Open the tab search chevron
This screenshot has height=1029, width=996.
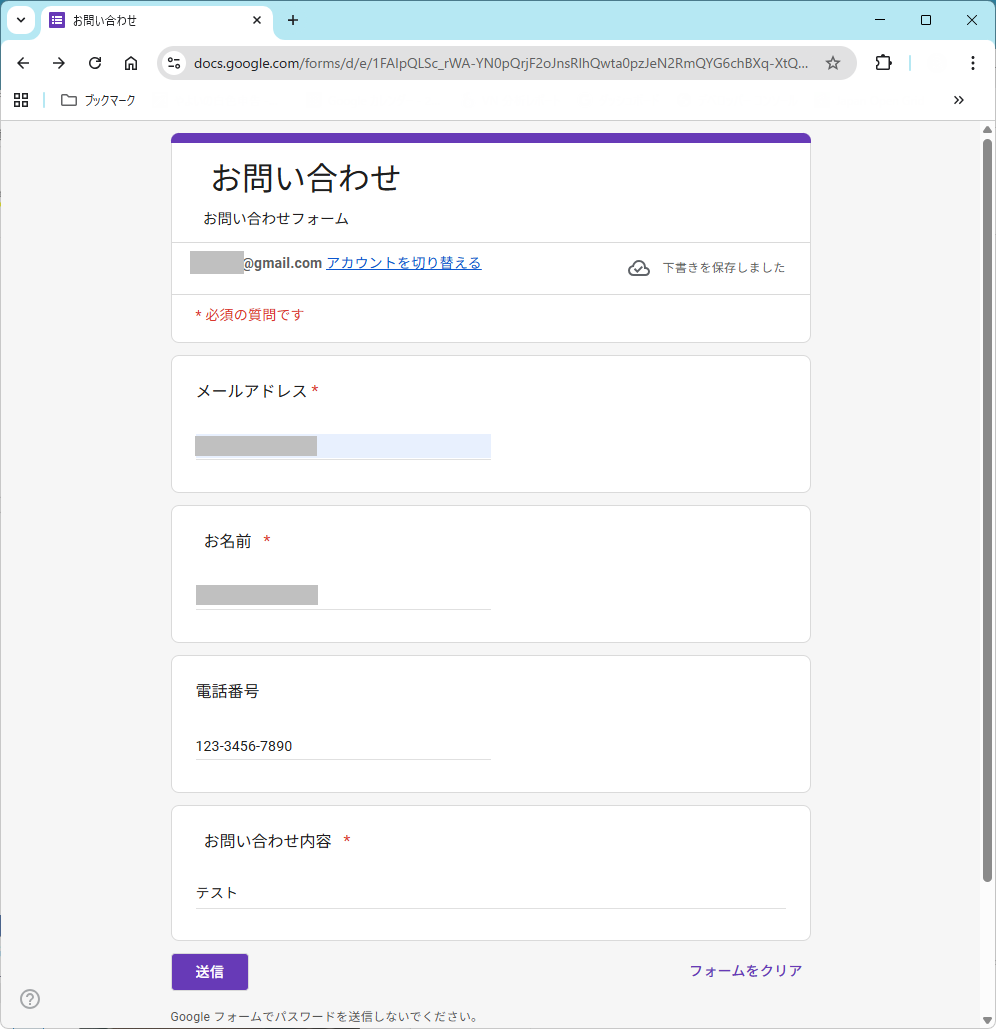click(x=21, y=20)
